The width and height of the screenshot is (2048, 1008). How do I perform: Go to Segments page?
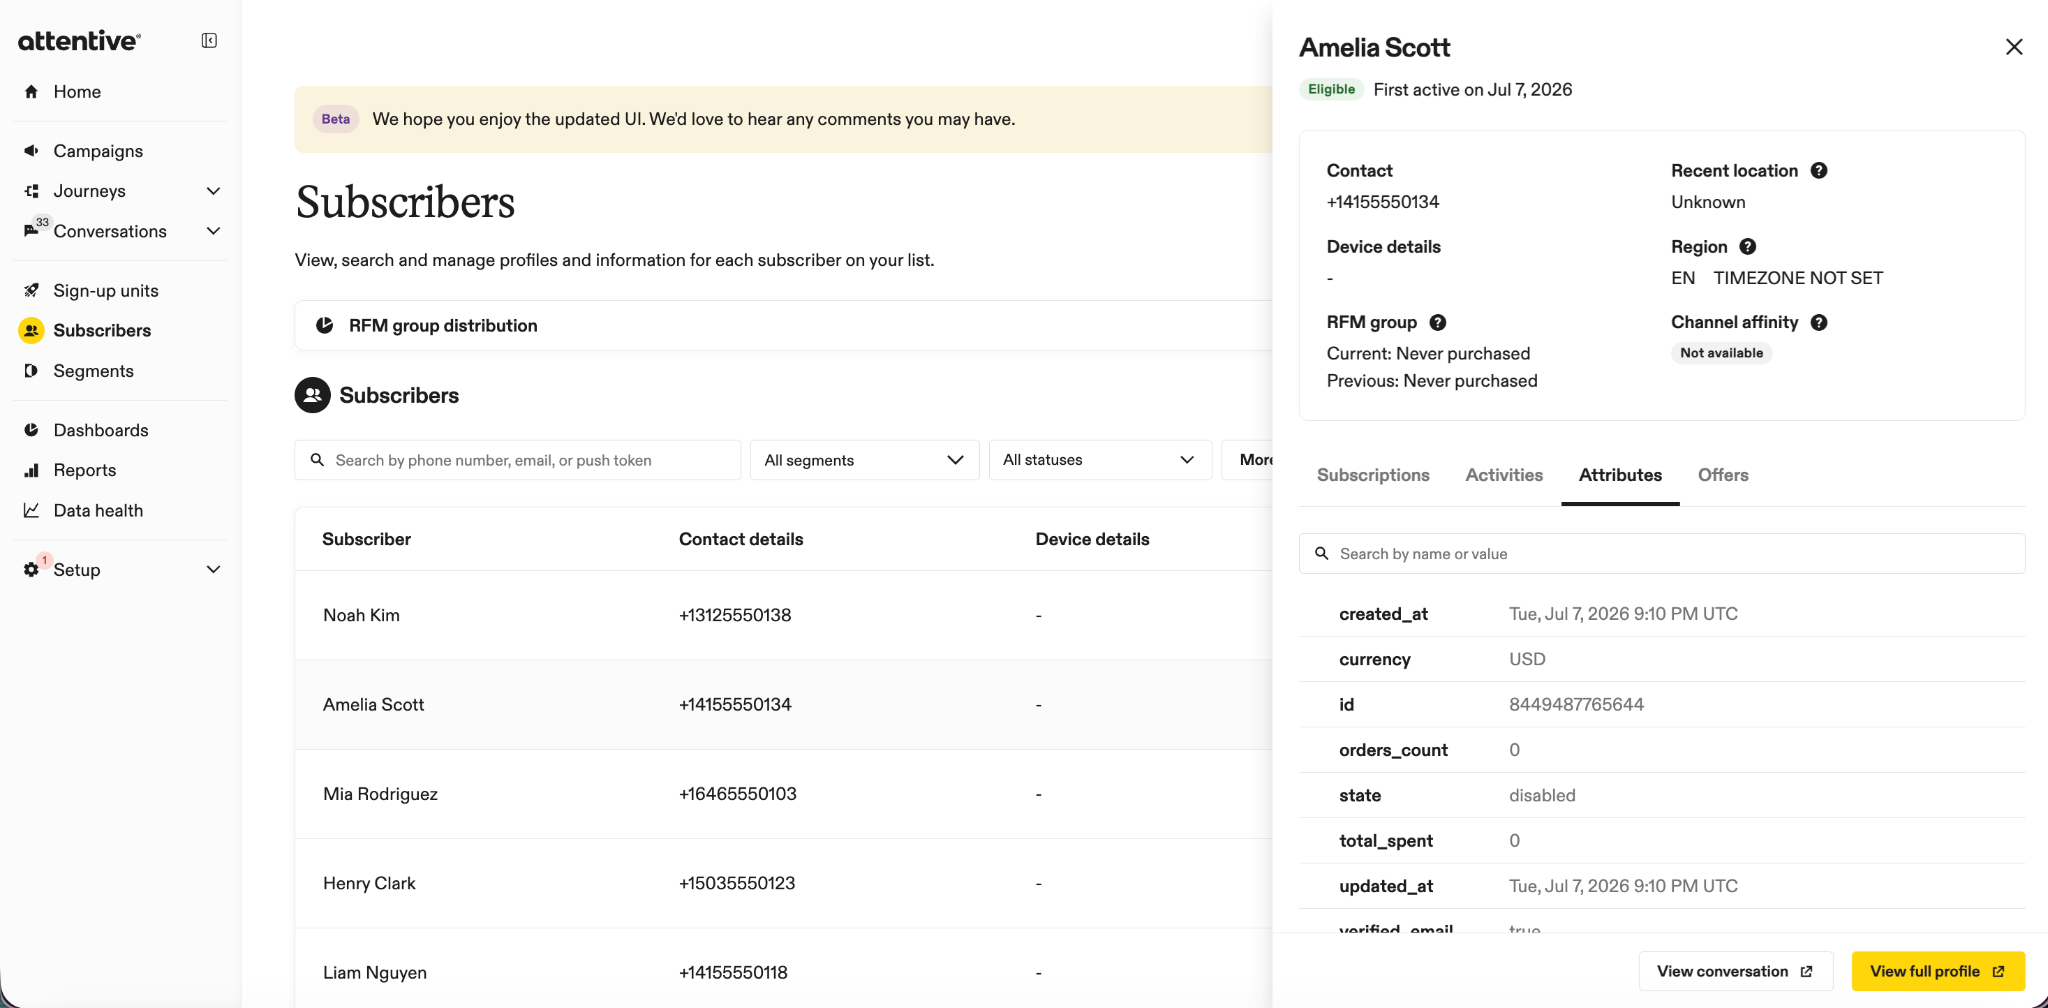93,371
